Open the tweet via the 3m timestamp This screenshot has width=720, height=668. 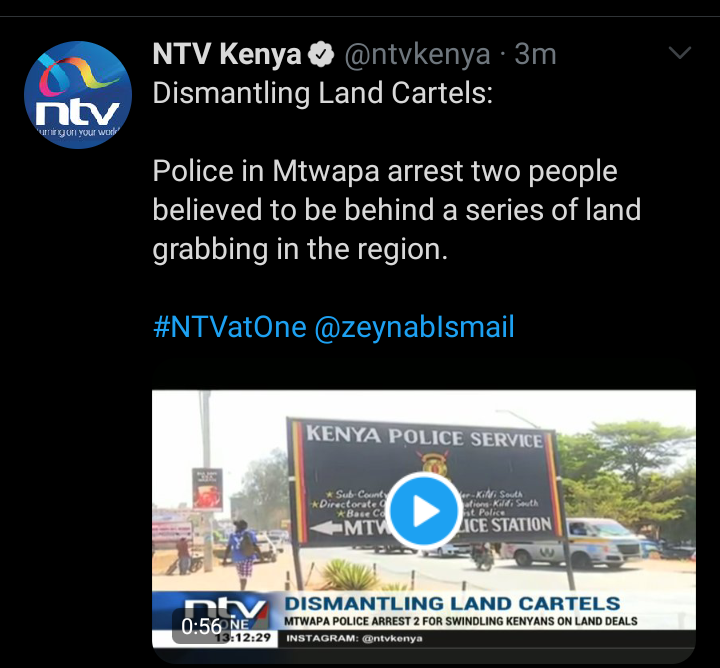[535, 54]
